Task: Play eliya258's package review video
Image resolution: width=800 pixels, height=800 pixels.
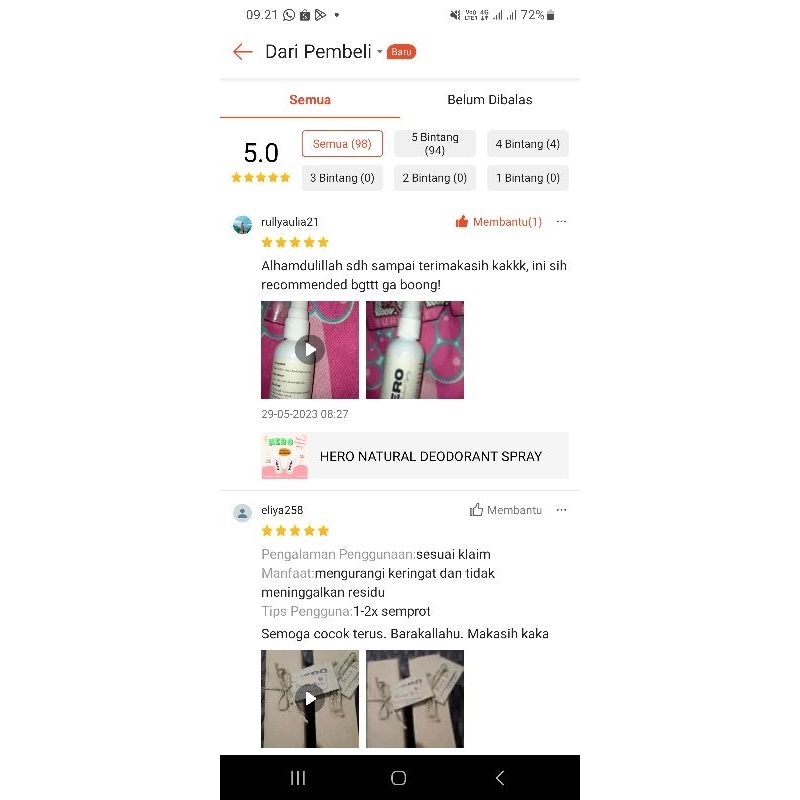Action: pos(310,699)
